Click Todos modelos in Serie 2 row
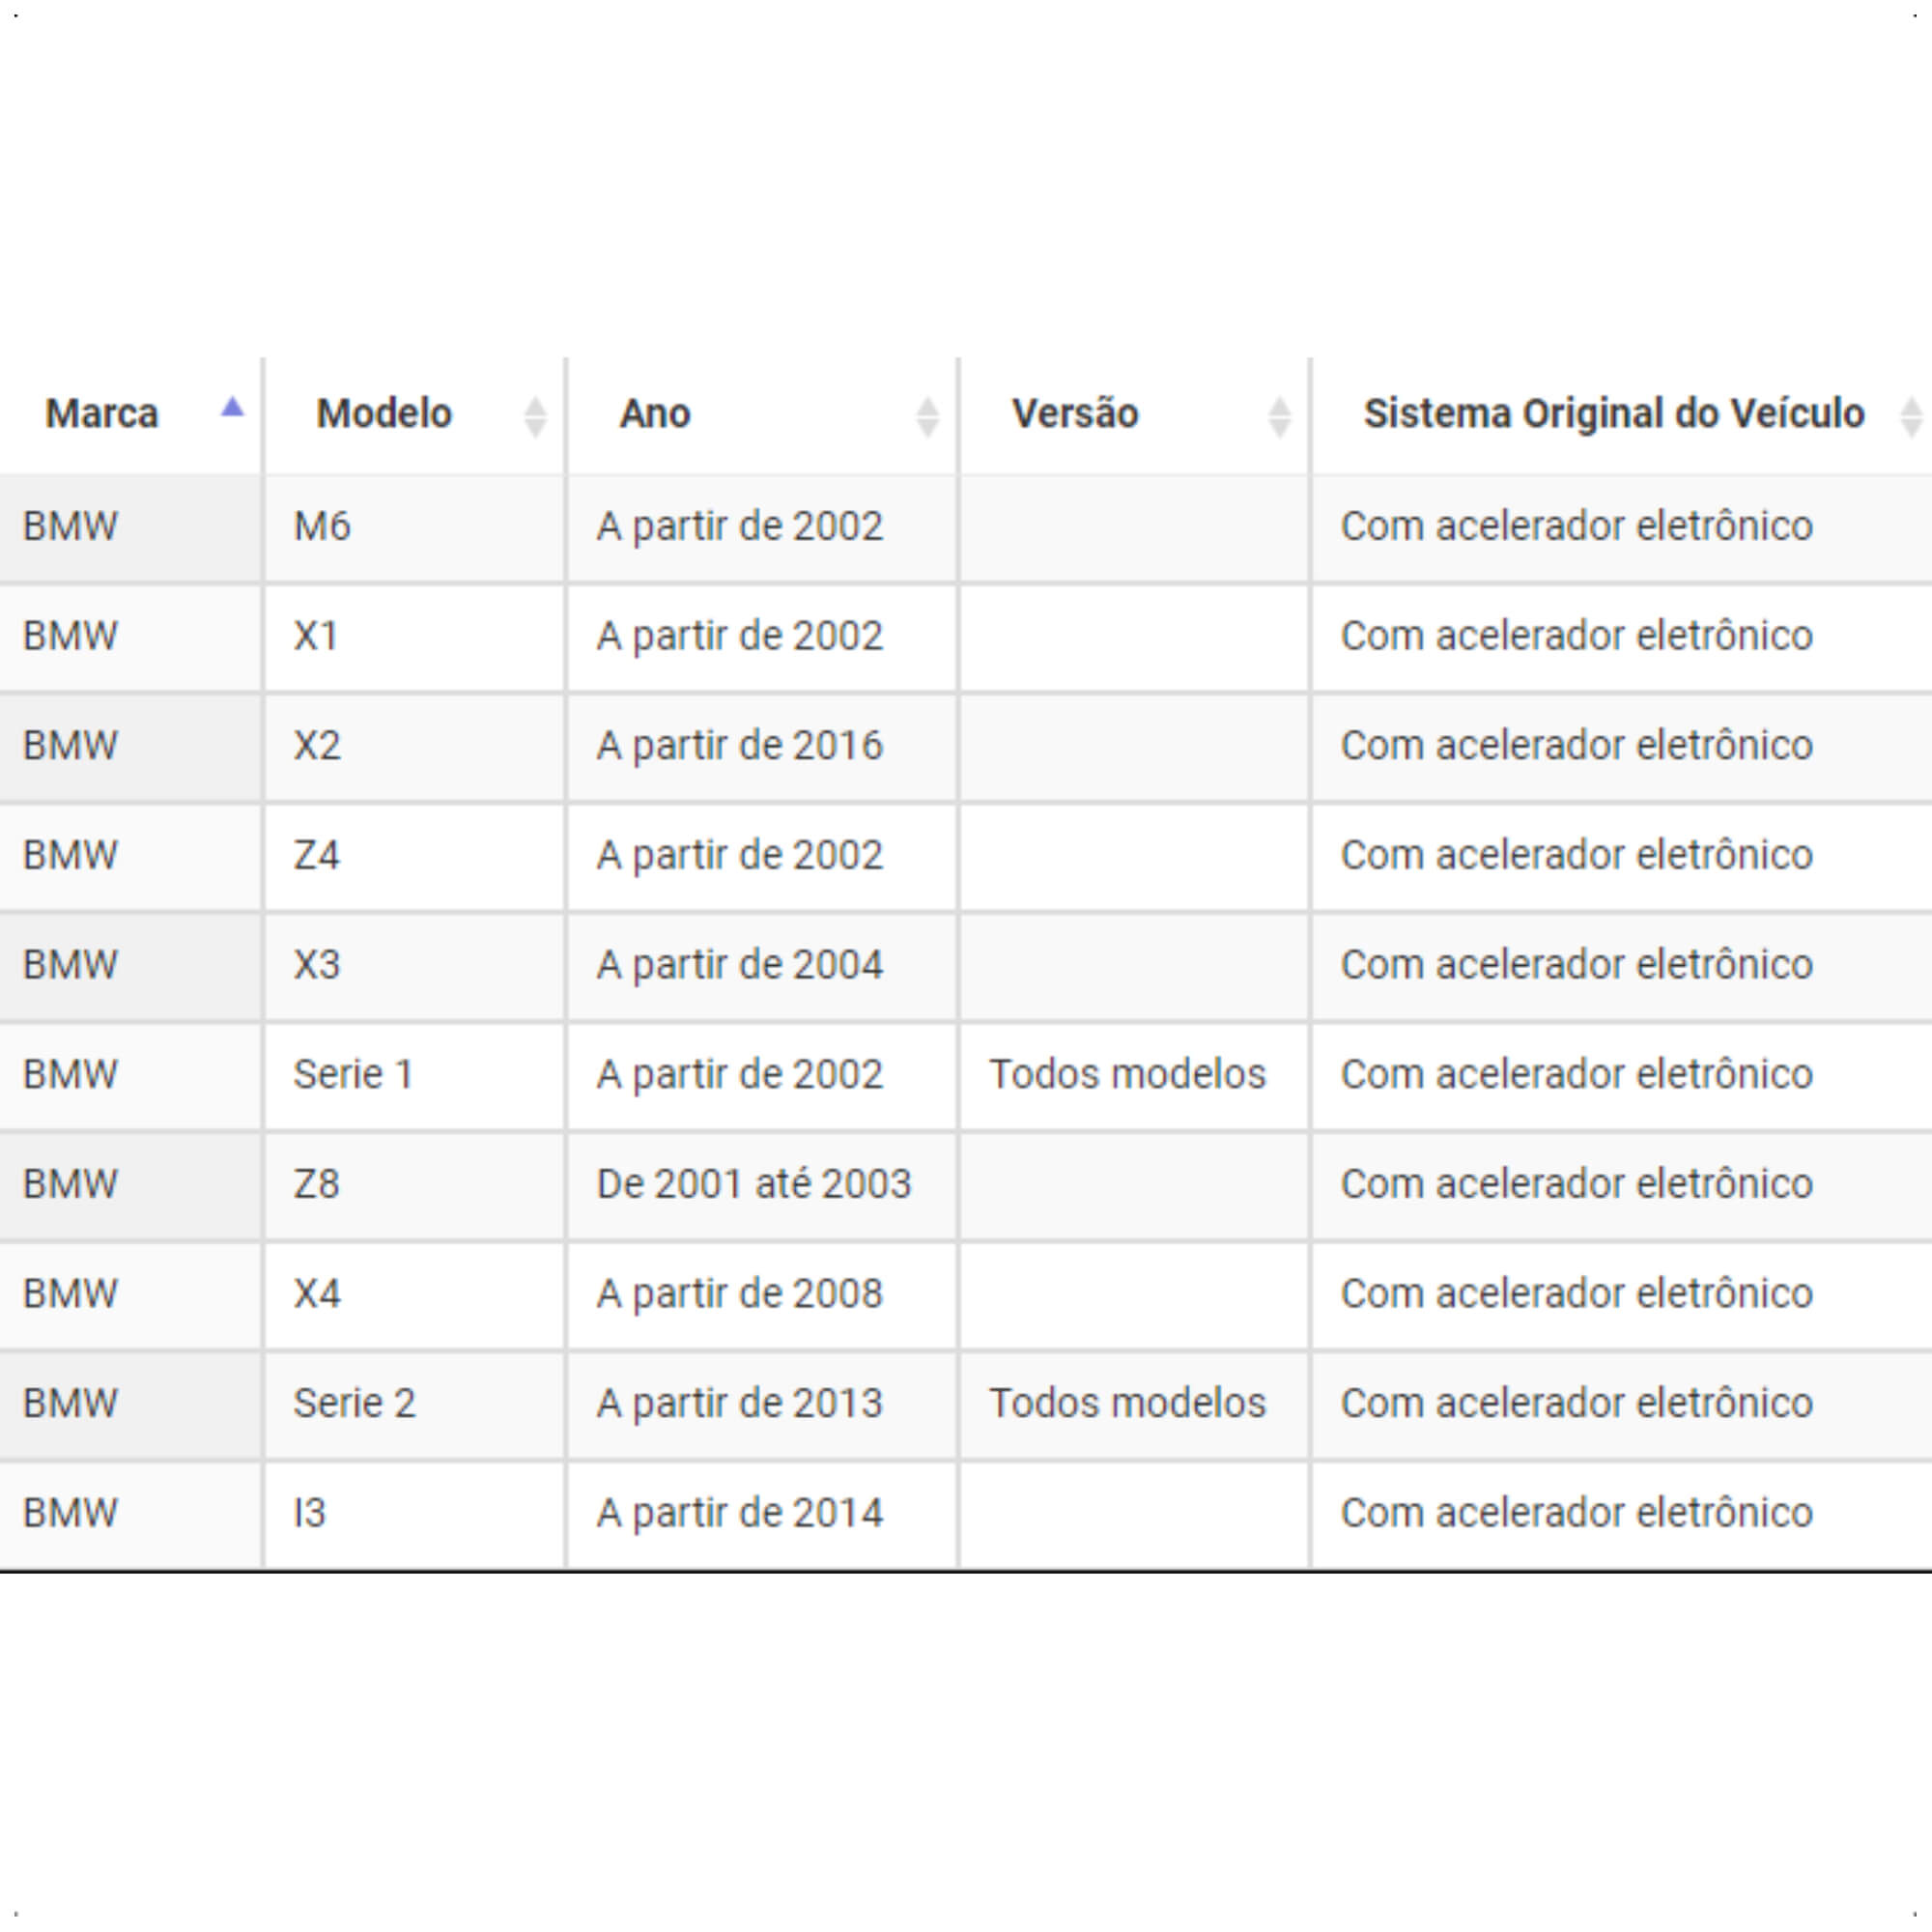The height and width of the screenshot is (1932, 1932). point(1127,1404)
